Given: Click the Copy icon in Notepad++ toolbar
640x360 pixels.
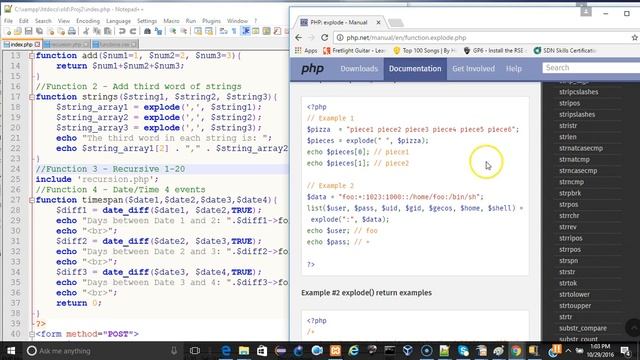Looking at the screenshot, I should pyautogui.click(x=97, y=31).
